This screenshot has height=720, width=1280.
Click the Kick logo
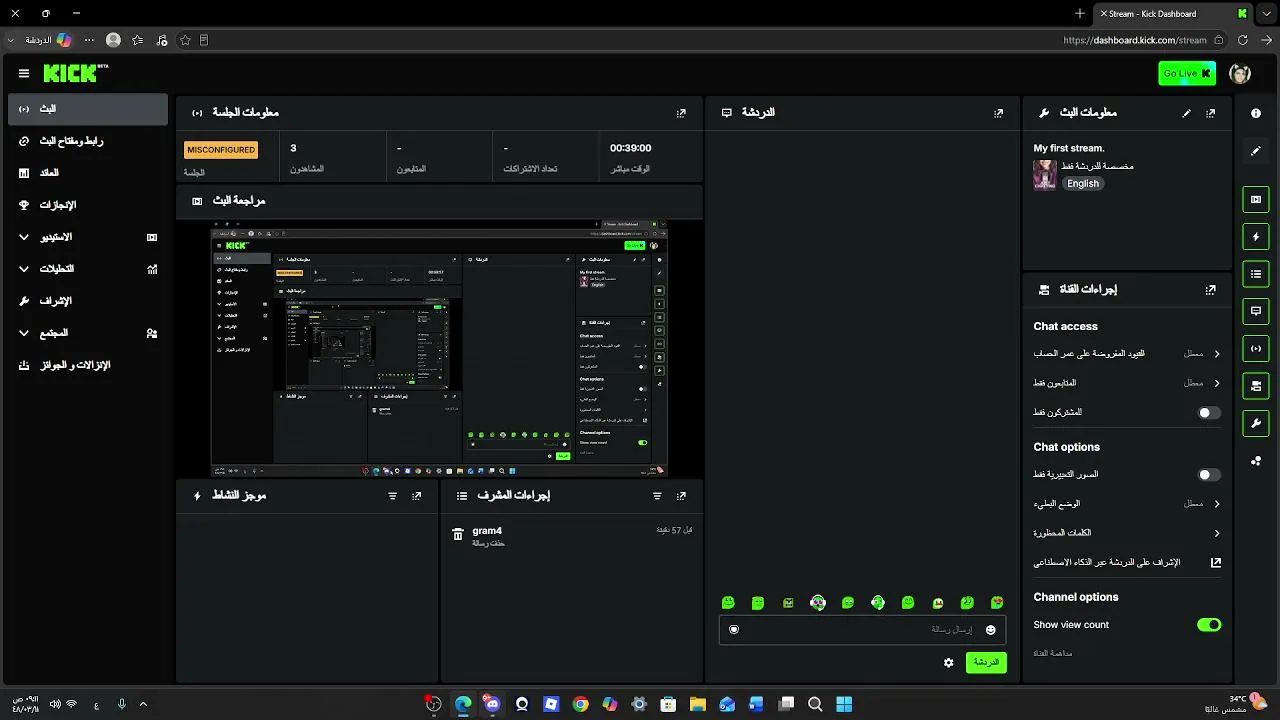click(x=76, y=73)
